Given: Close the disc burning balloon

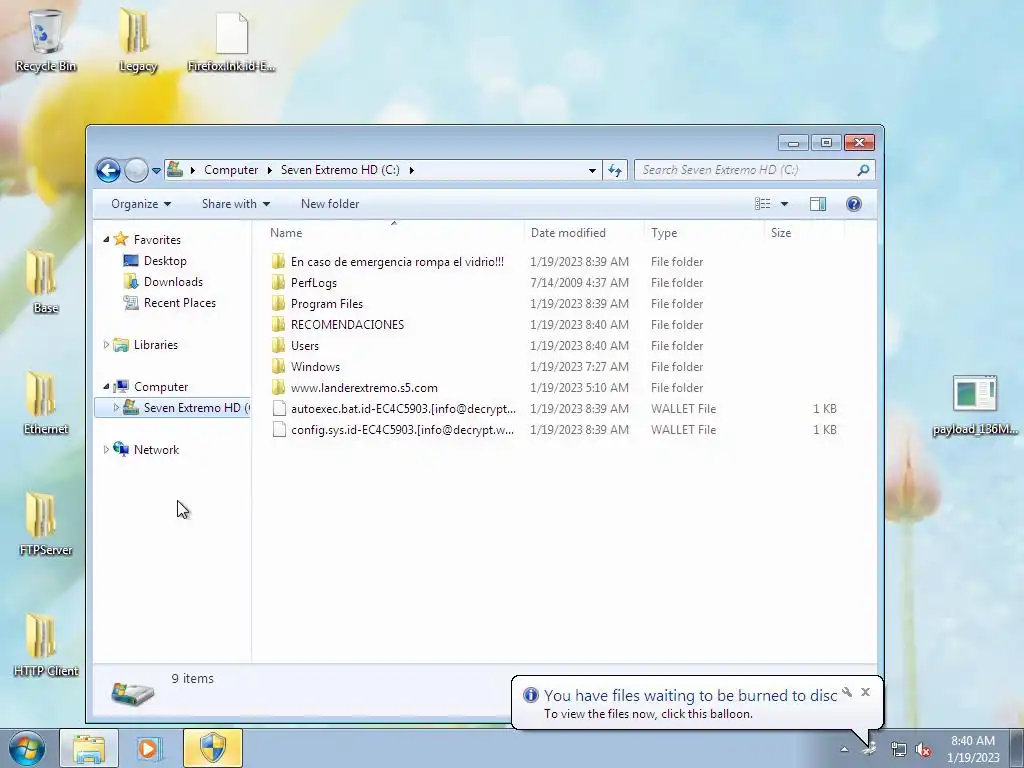Looking at the screenshot, I should click(865, 692).
